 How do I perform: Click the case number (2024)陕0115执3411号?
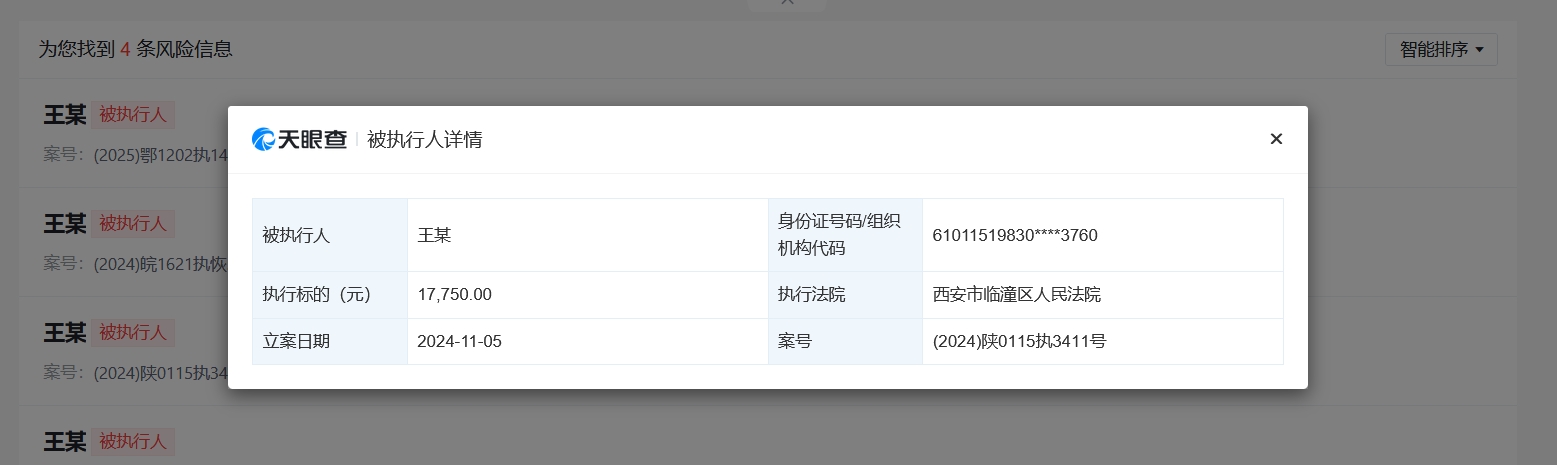(1018, 341)
